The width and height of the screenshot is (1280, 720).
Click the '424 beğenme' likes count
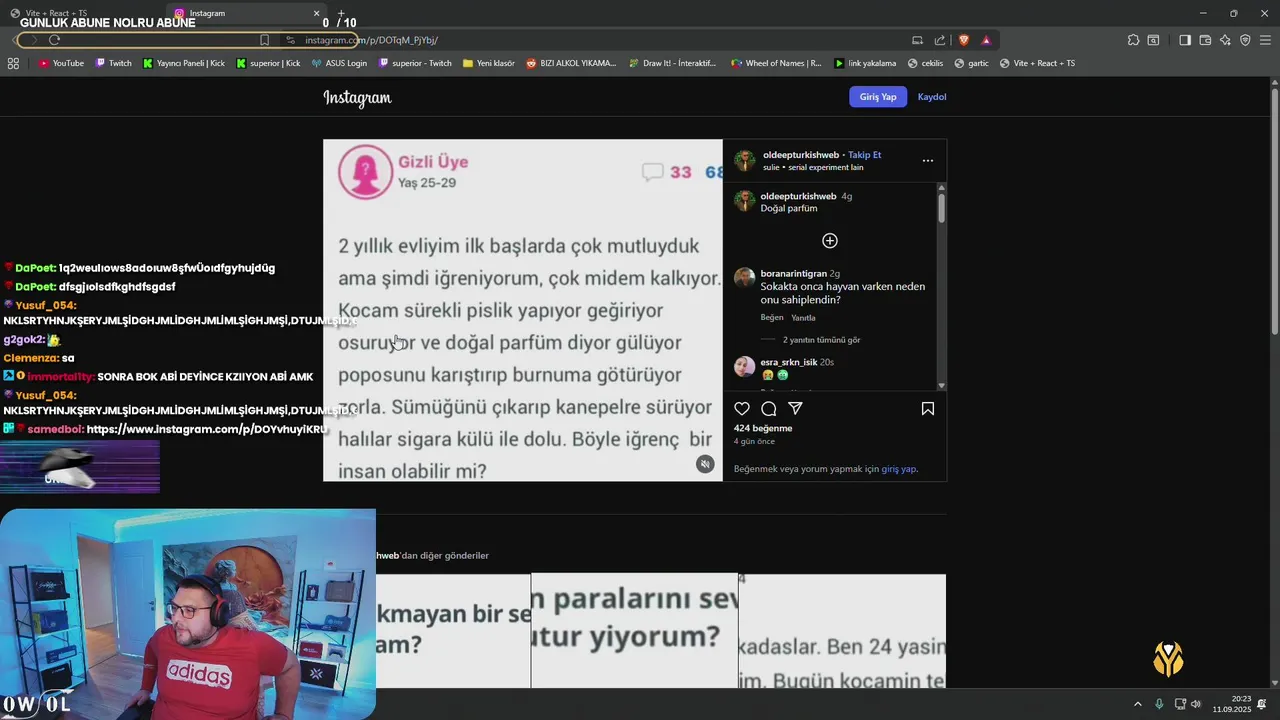tap(763, 428)
